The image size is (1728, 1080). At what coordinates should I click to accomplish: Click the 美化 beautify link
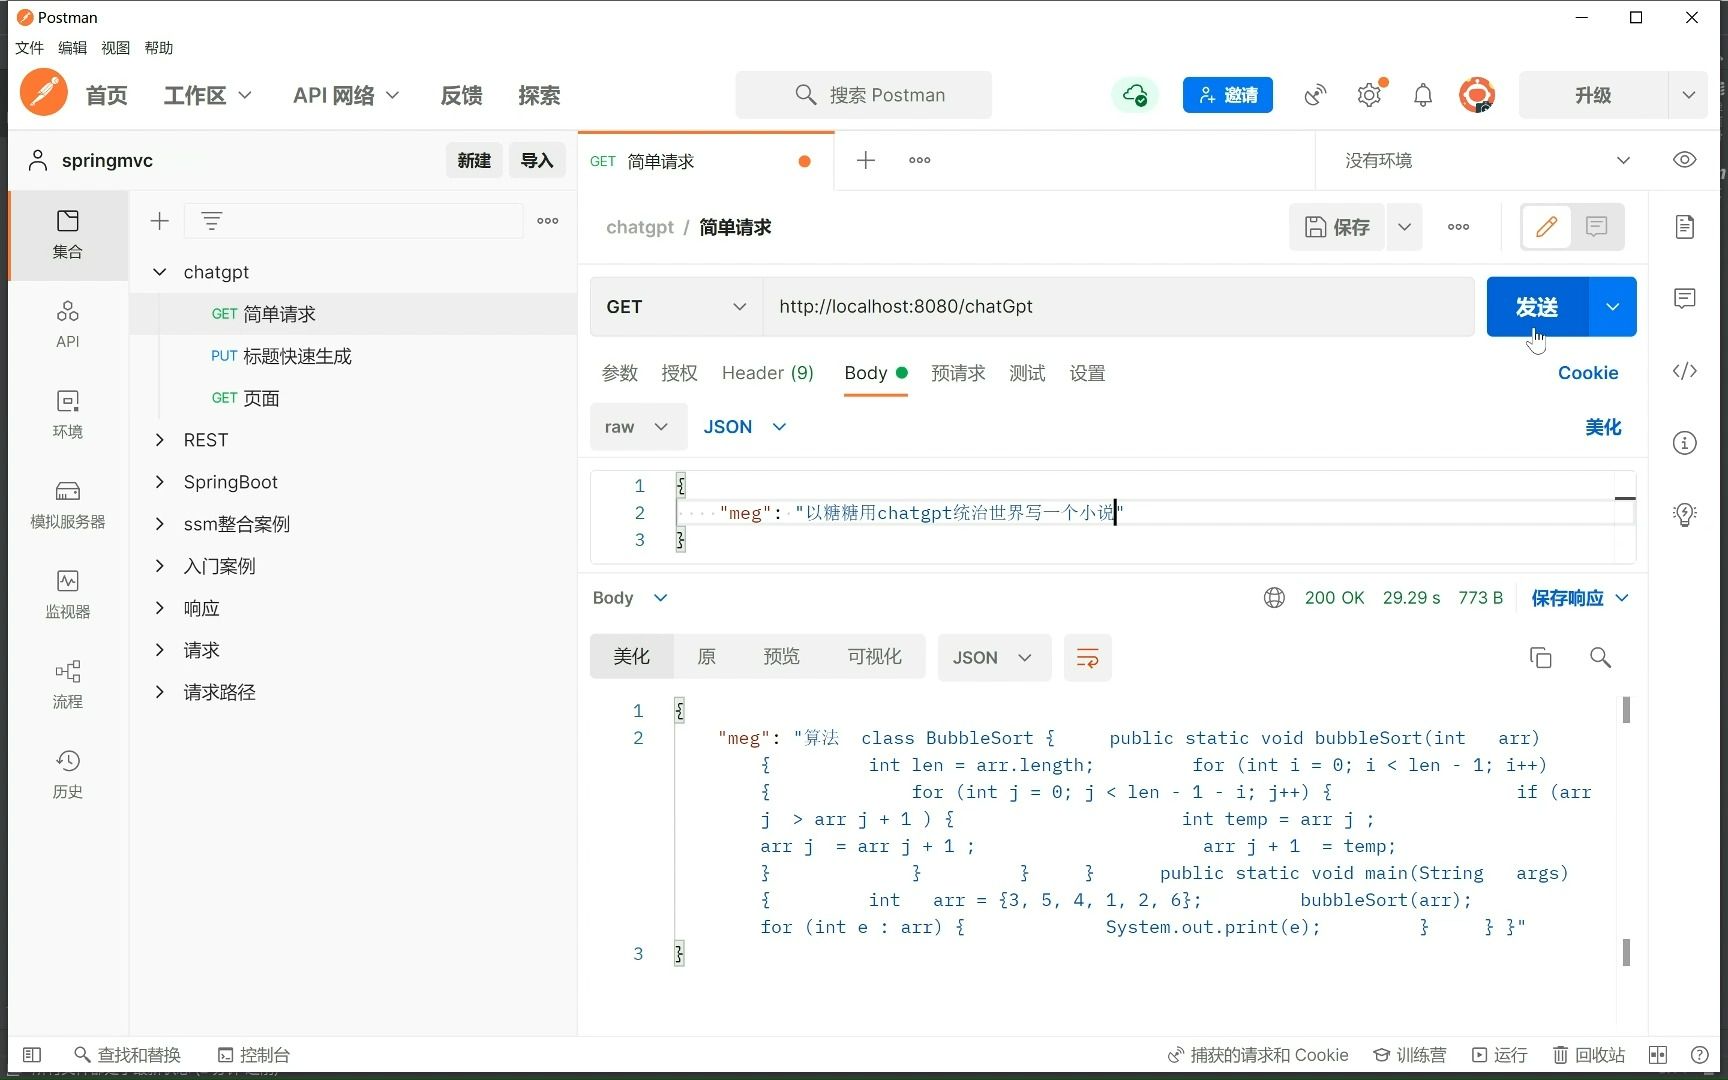click(x=1603, y=427)
